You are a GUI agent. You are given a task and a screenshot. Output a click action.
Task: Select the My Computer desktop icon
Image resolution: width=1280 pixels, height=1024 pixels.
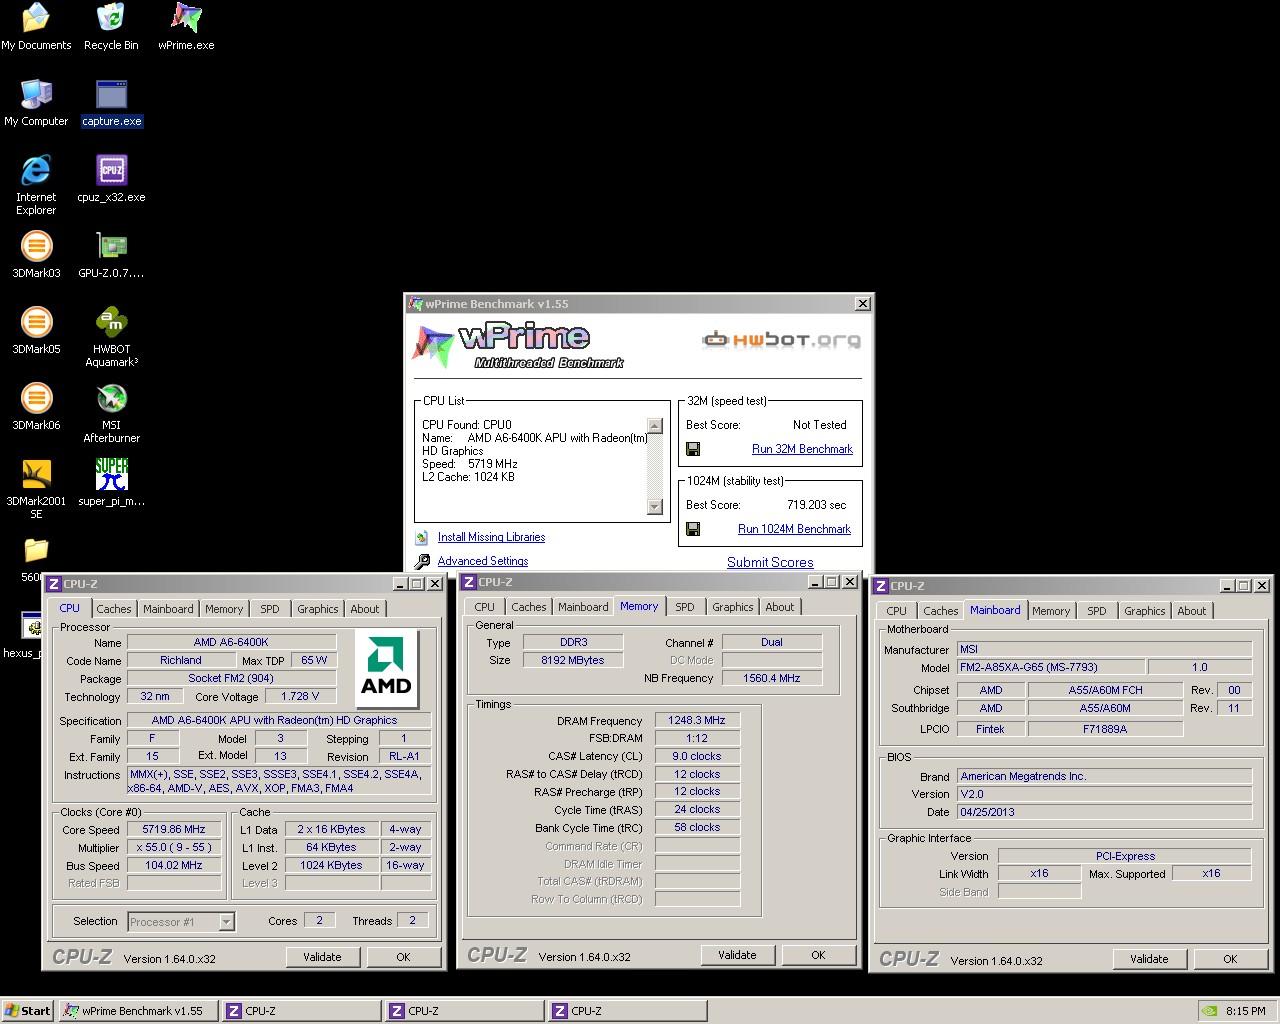click(x=36, y=103)
